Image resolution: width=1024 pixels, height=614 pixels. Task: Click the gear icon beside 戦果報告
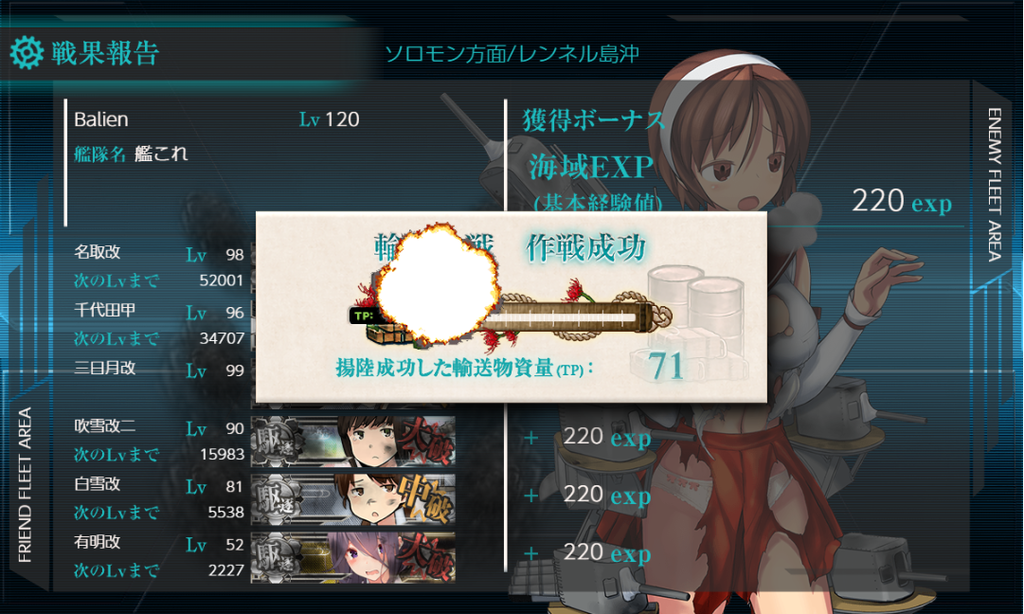coord(27,53)
